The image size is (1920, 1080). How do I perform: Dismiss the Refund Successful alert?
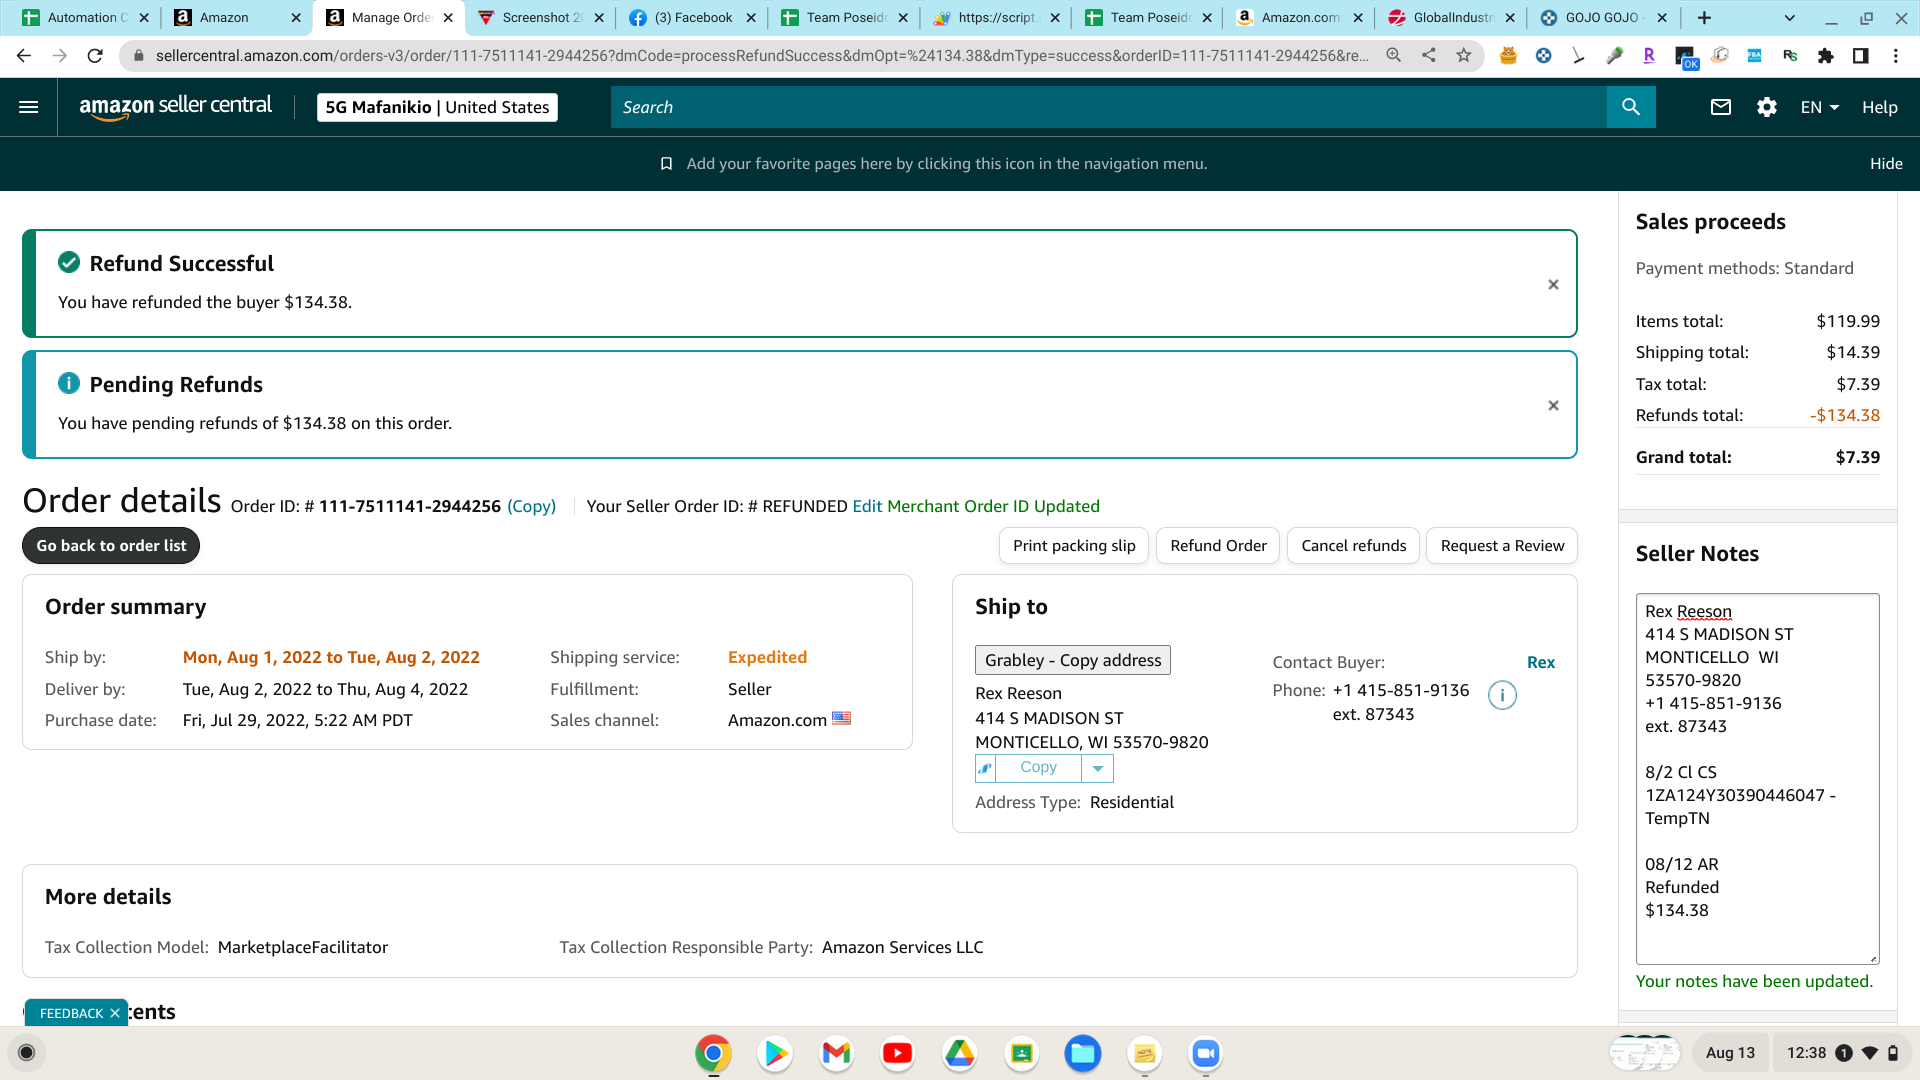tap(1553, 285)
